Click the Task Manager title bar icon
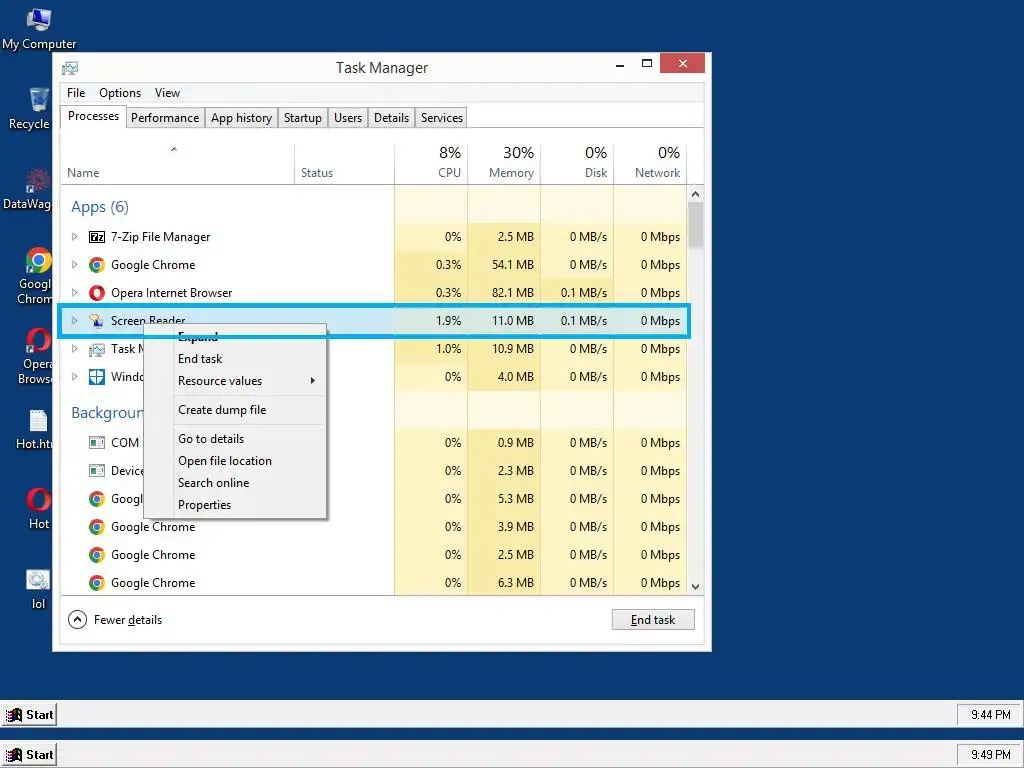This screenshot has height=768, width=1024. [70, 68]
